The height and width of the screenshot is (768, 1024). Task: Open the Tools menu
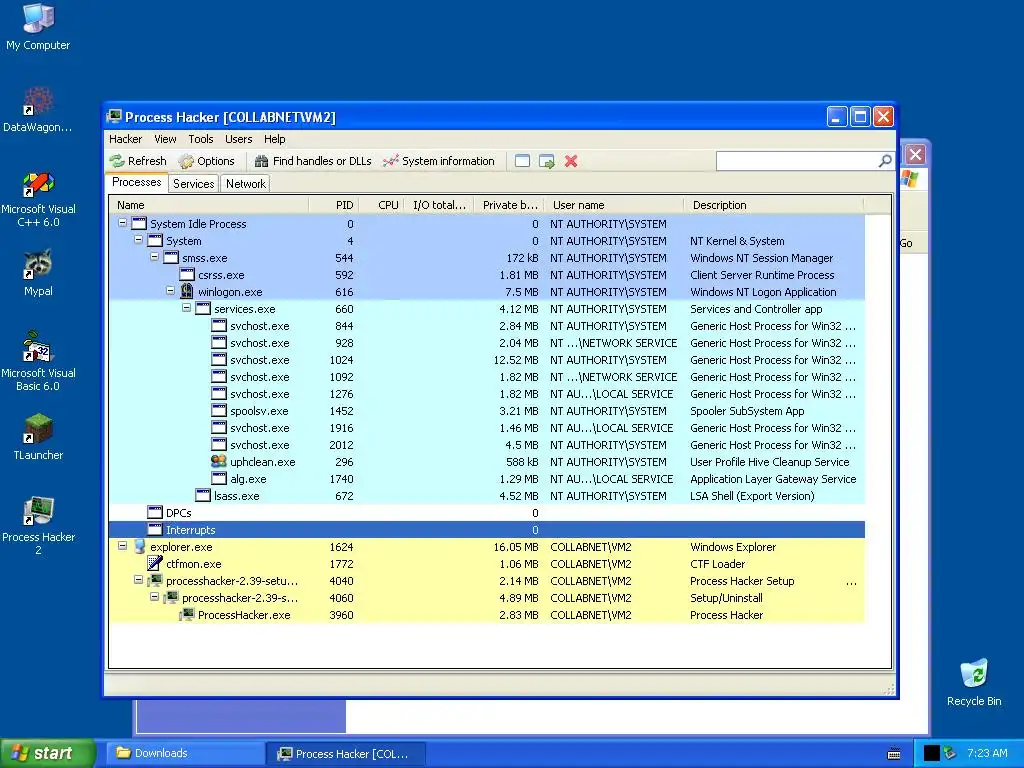pyautogui.click(x=200, y=139)
